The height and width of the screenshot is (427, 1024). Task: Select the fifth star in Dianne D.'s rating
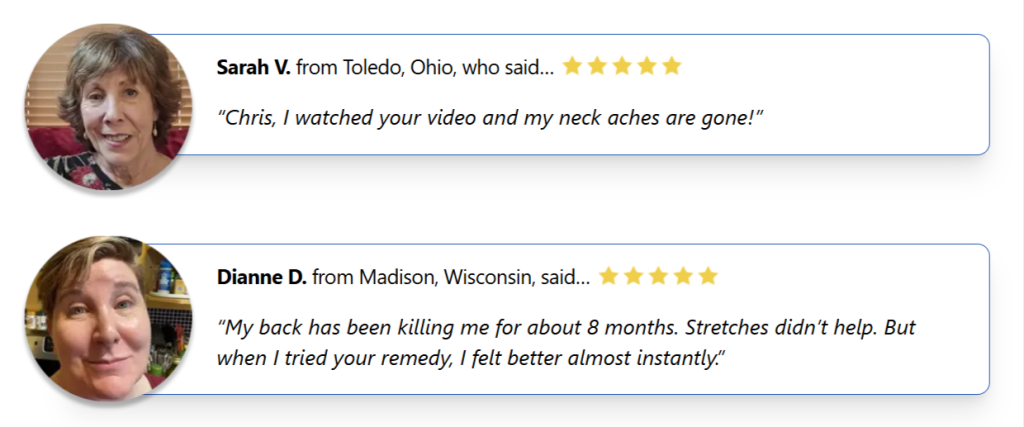click(708, 276)
